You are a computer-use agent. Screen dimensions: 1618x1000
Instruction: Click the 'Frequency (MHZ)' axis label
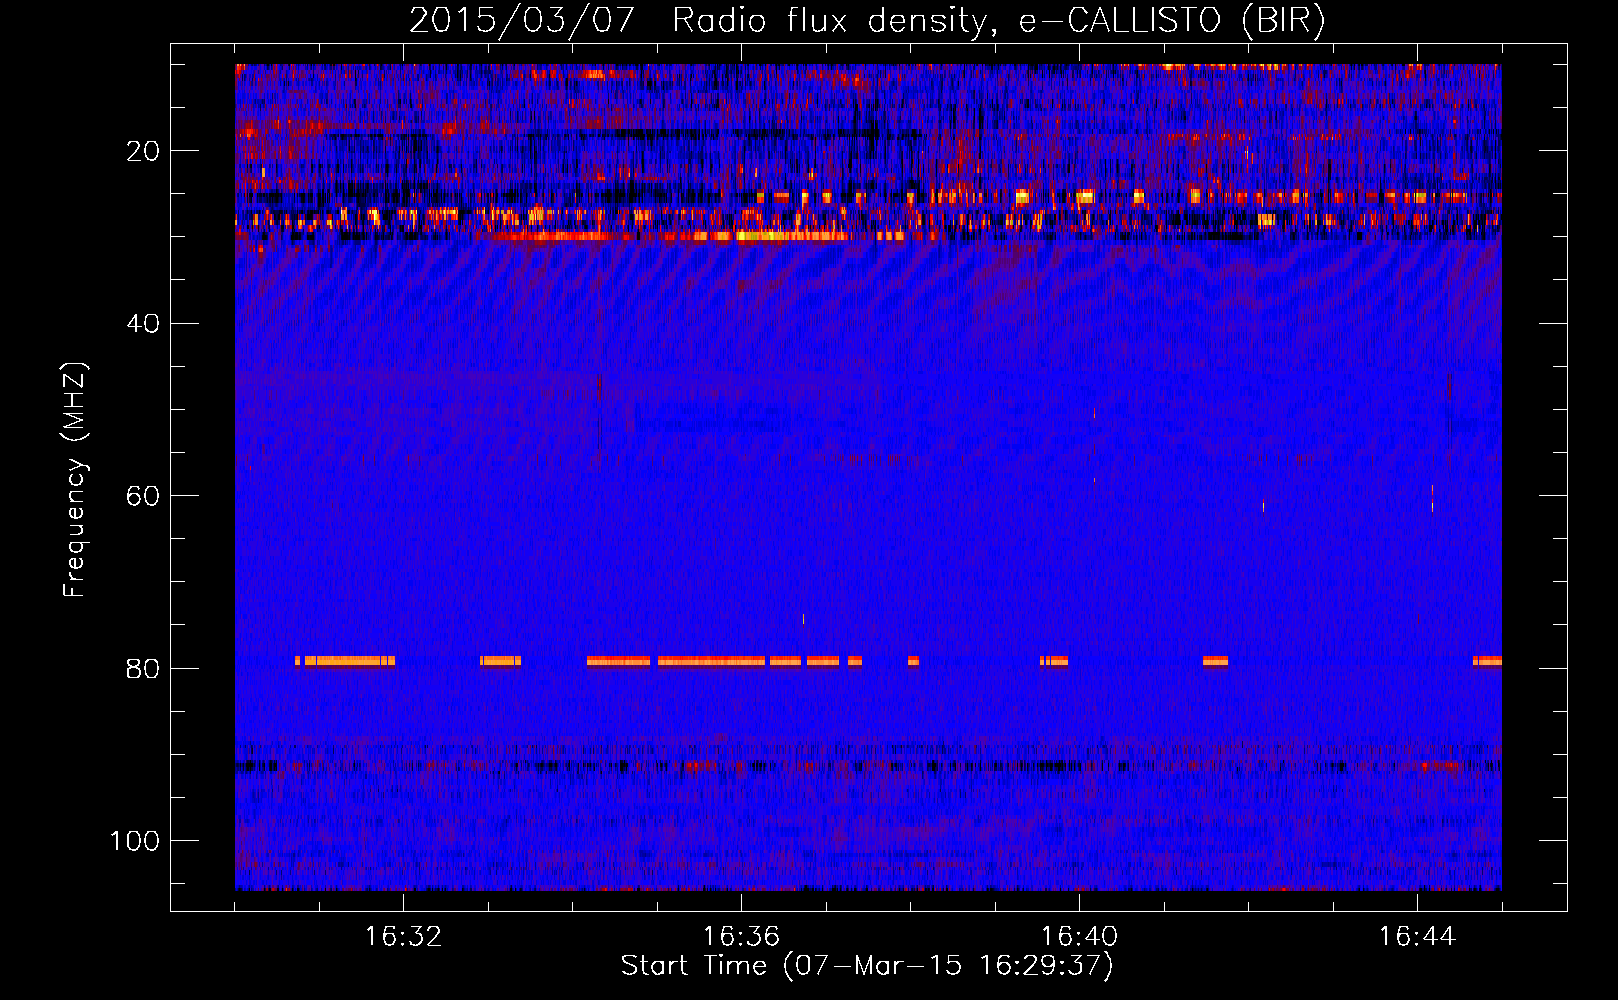click(x=75, y=480)
